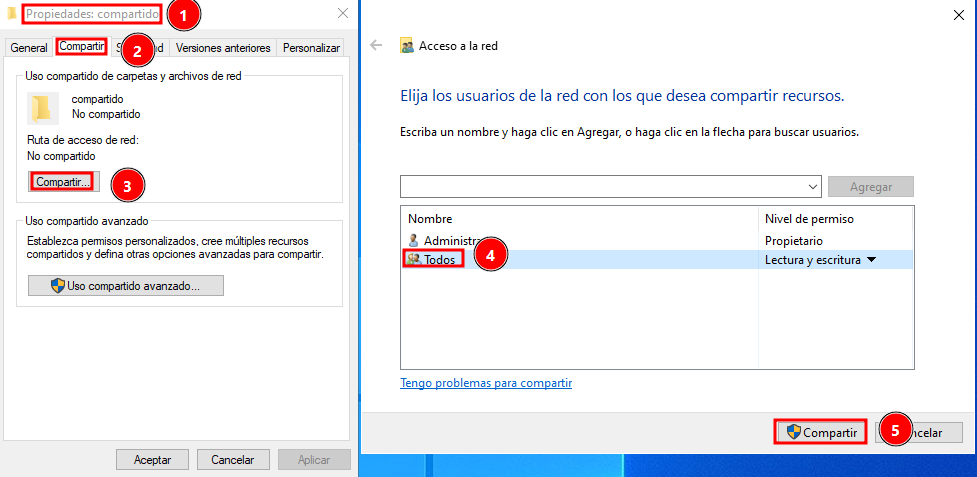Viewport: 977px width, 477px height.
Task: Click the Compartir button with shield
Action: pyautogui.click(x=821, y=432)
